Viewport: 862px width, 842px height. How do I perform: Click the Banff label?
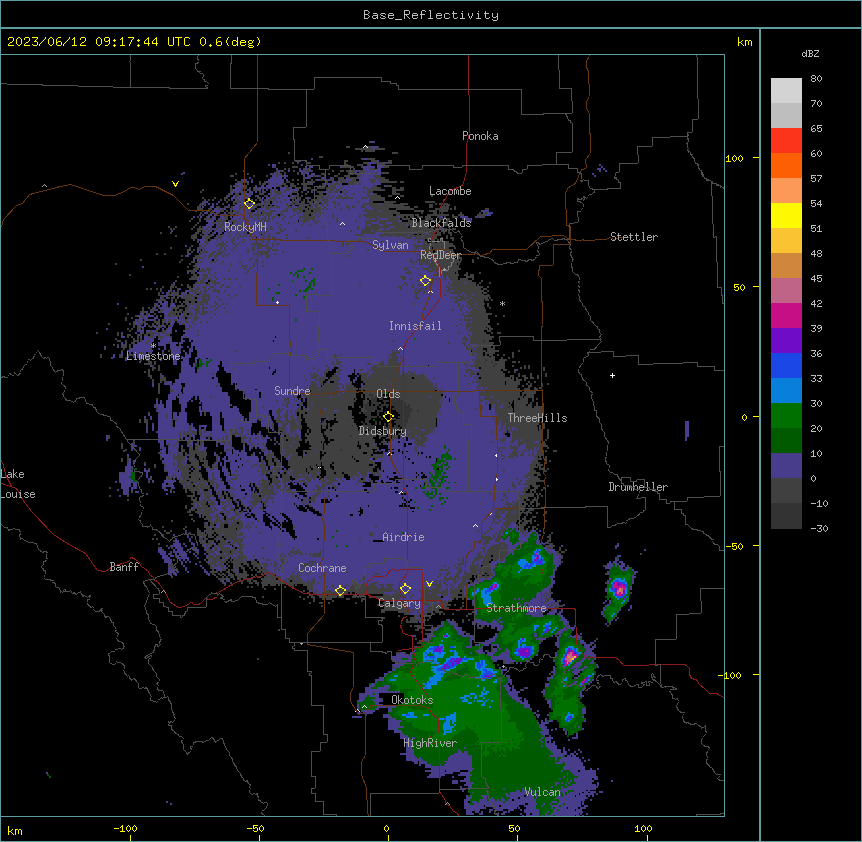coord(124,567)
